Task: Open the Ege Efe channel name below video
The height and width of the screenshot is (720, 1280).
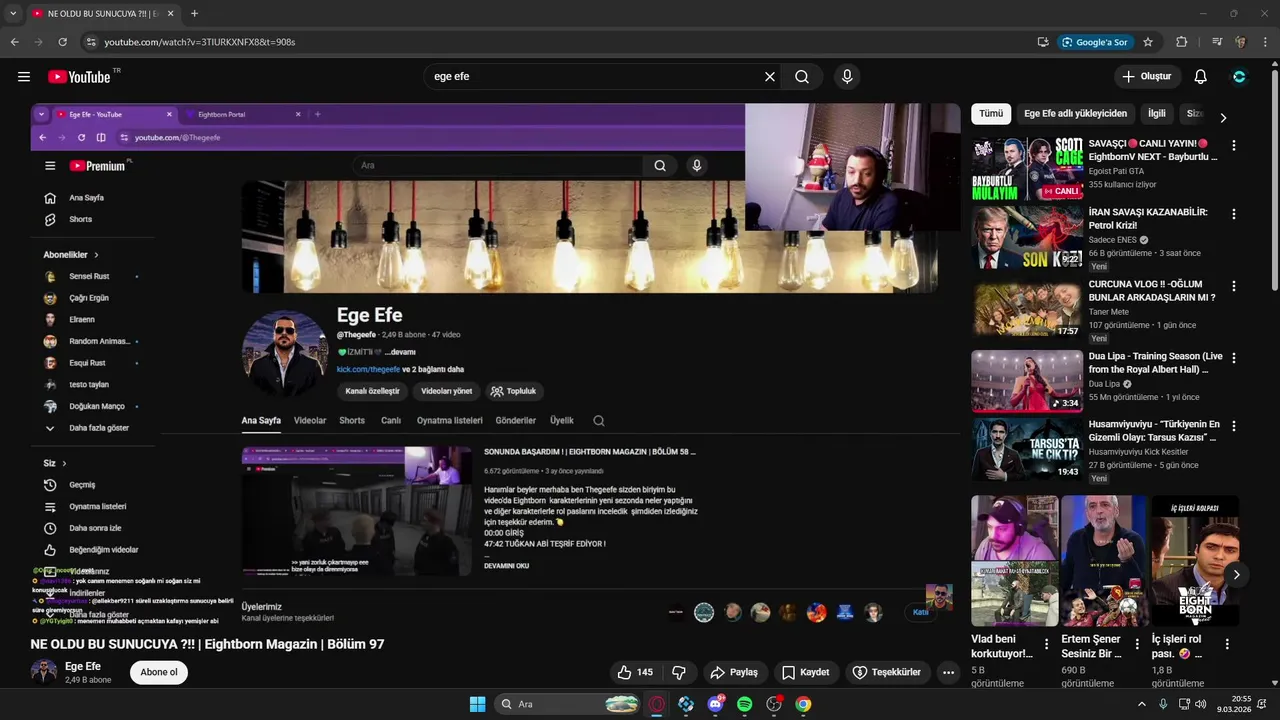Action: pyautogui.click(x=83, y=666)
